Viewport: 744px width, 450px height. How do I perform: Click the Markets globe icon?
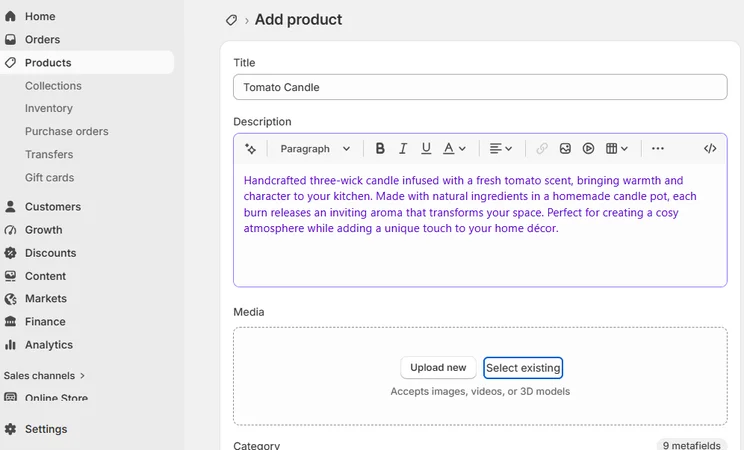(x=10, y=299)
